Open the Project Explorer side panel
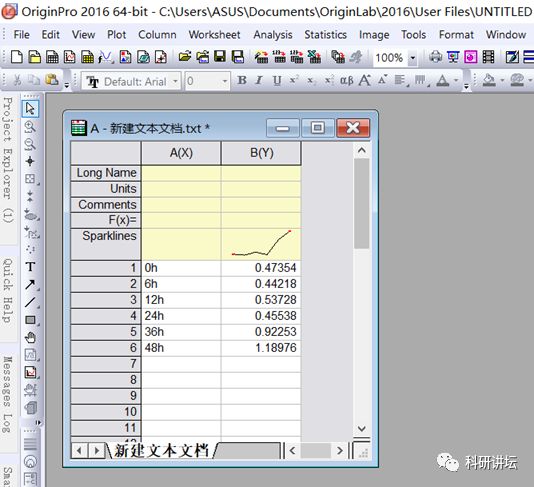Screen dimensions: 534x487 [x=8, y=160]
